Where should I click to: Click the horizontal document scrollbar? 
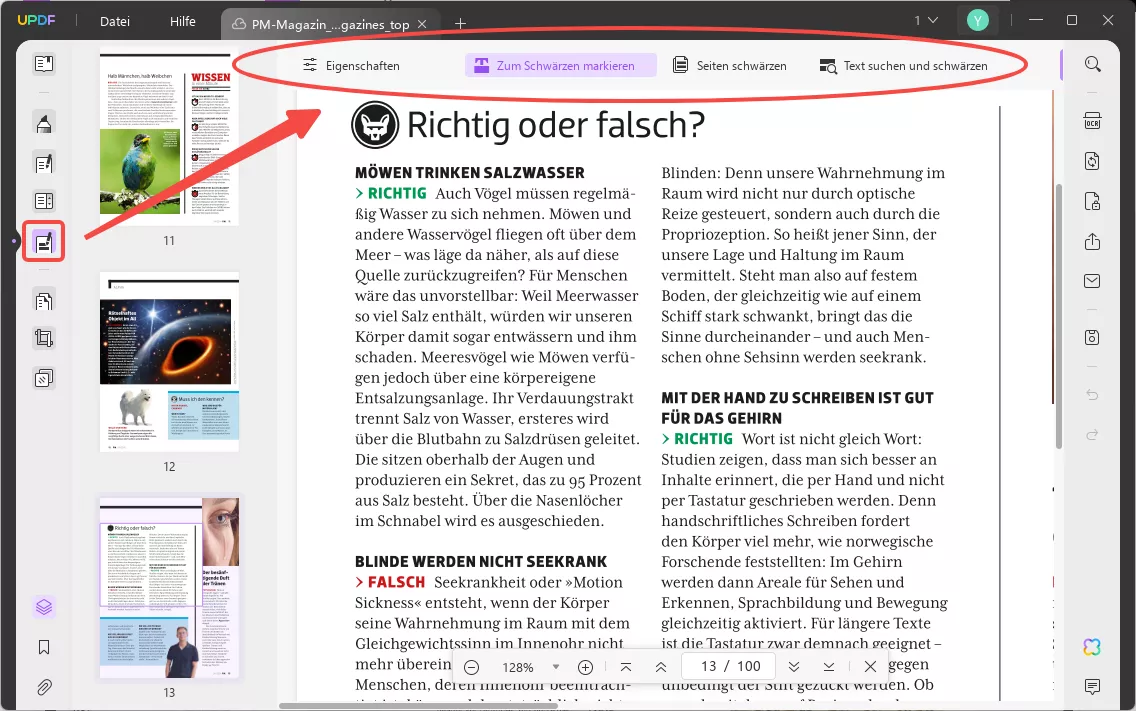point(419,706)
